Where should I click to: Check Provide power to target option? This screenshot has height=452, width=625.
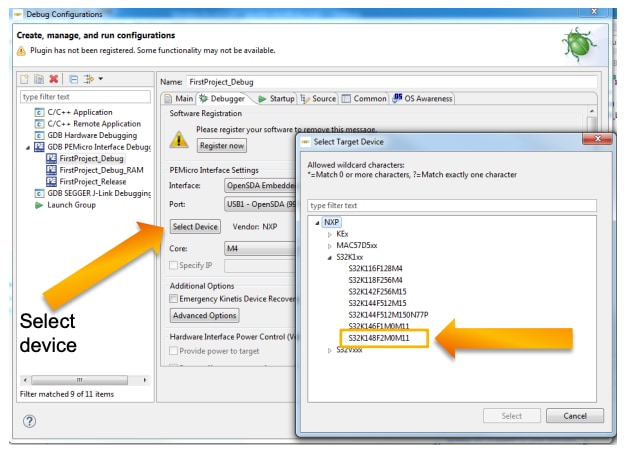click(x=174, y=353)
